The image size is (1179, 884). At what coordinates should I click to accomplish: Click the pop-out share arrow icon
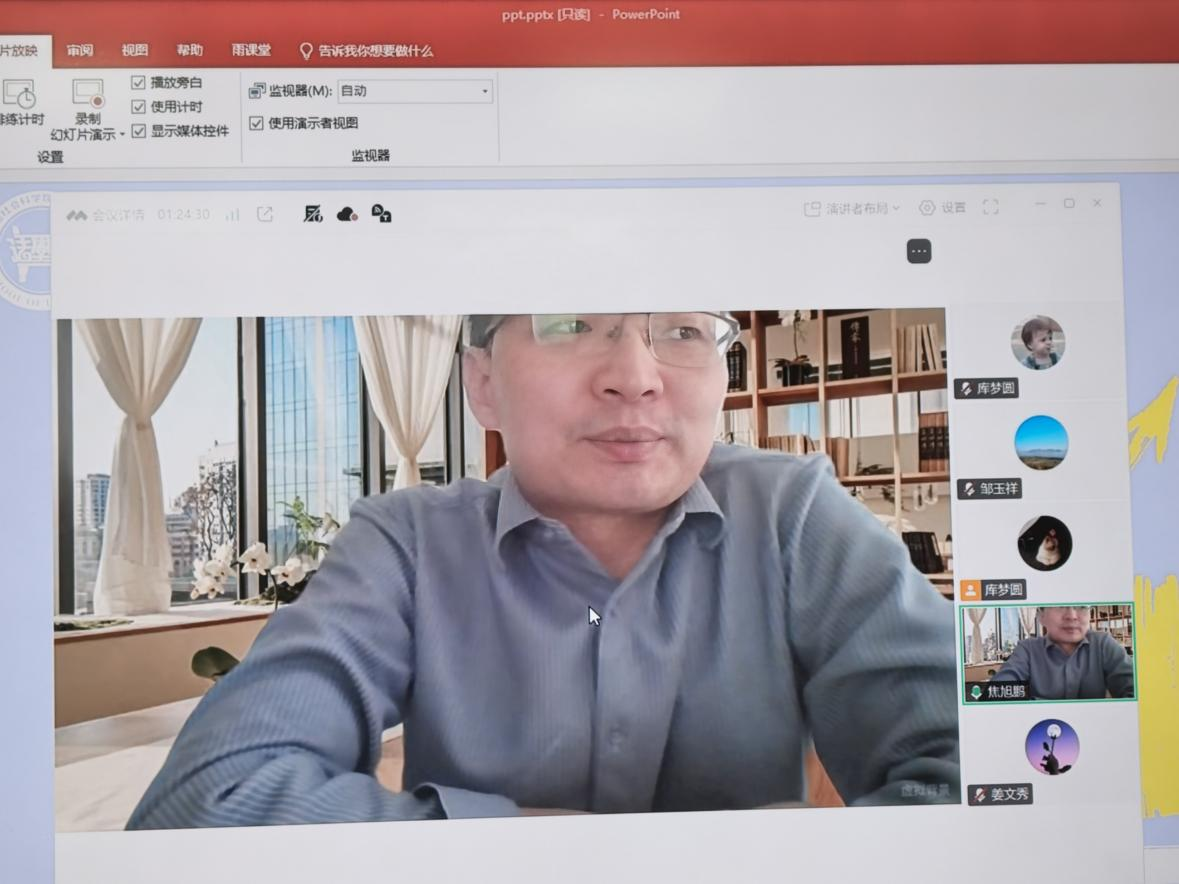point(265,214)
